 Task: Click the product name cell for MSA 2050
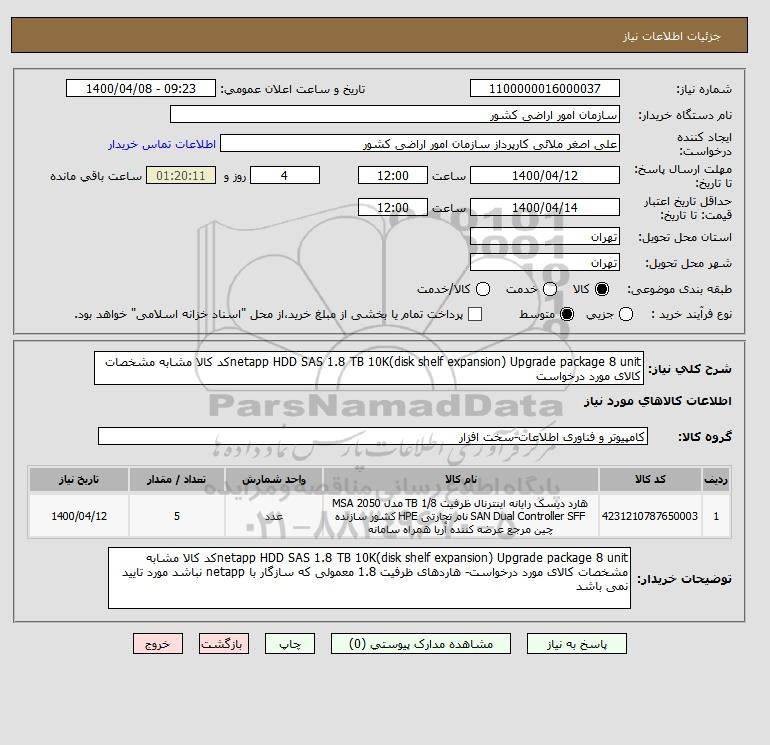click(x=461, y=516)
